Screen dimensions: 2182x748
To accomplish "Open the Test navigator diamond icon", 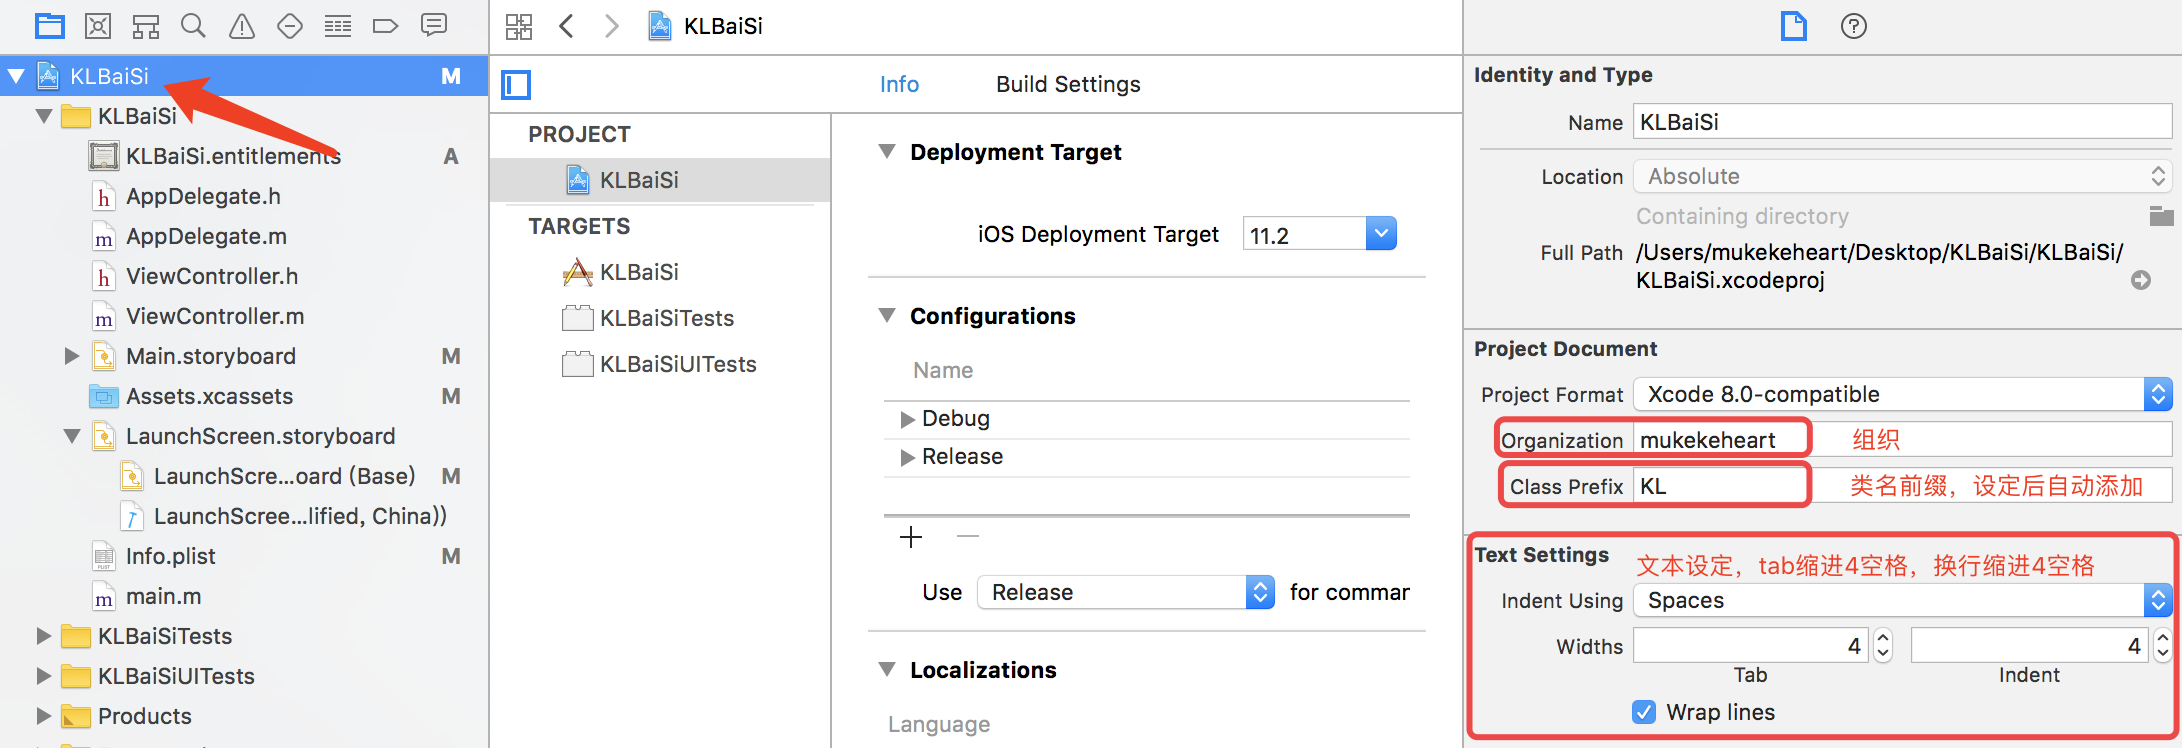I will 290,26.
